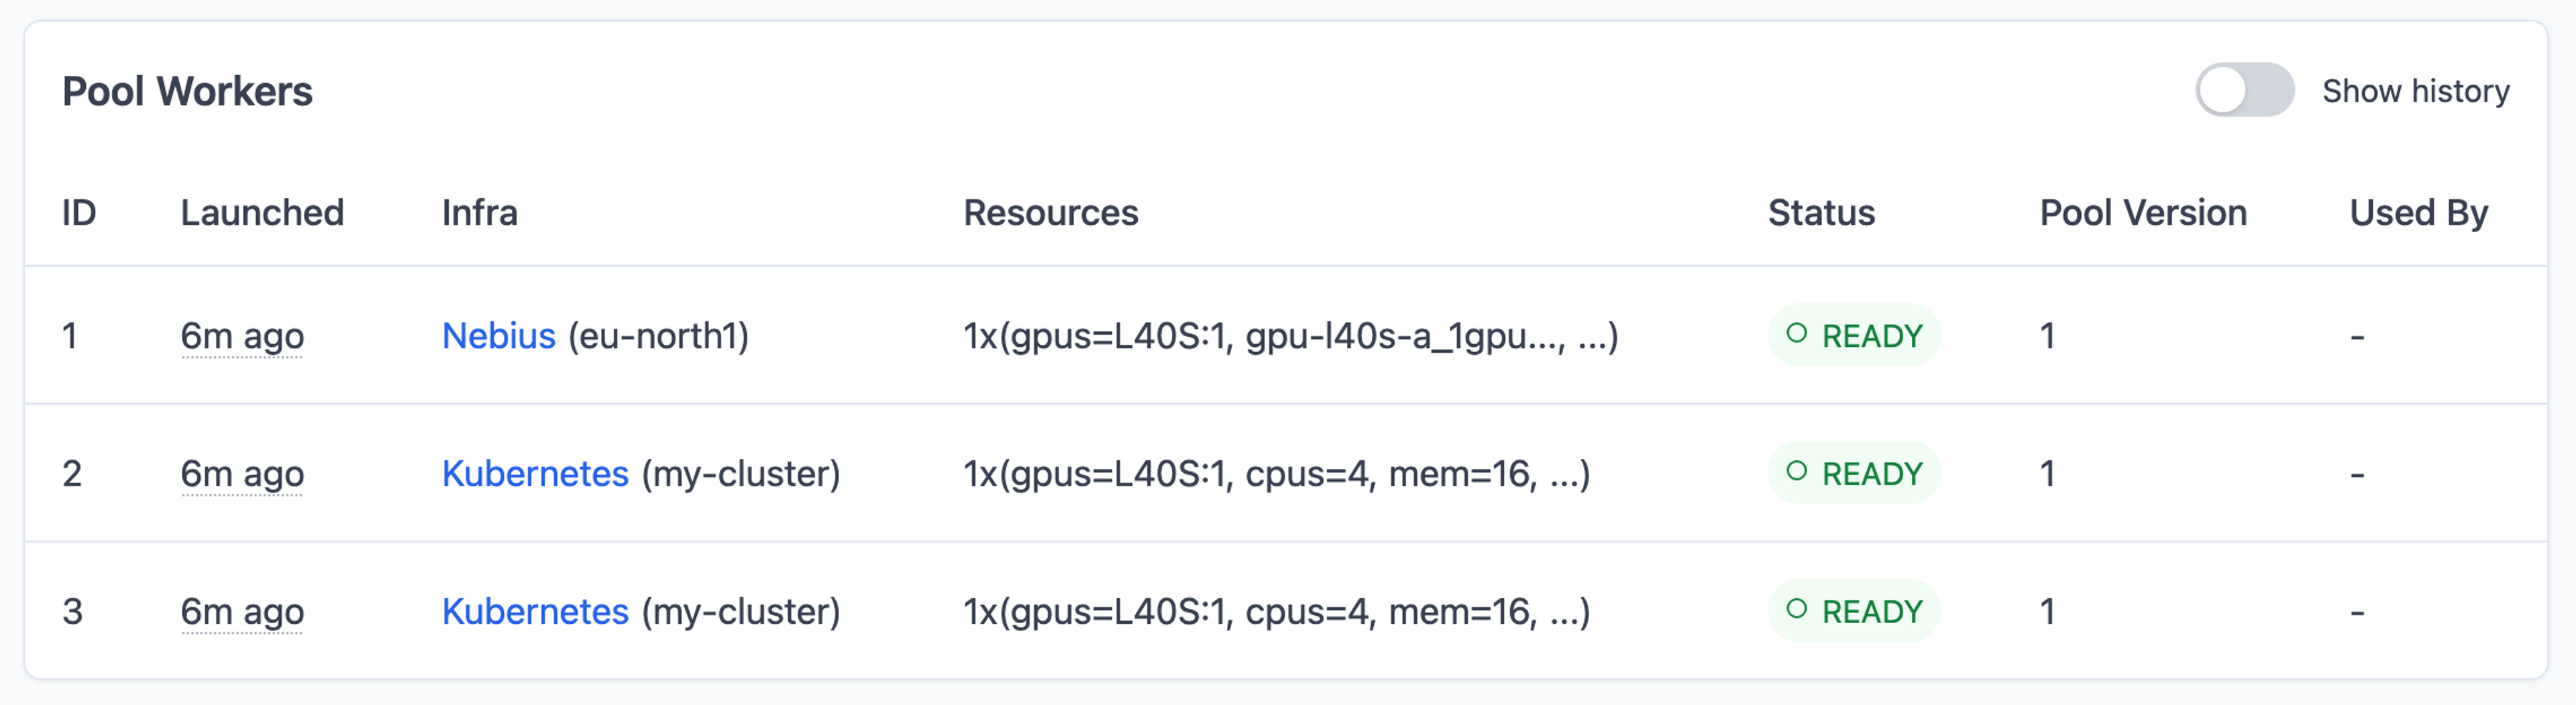Click '6m ago' launch time for worker 3
Screen dimensions: 2576x705
click(242, 612)
